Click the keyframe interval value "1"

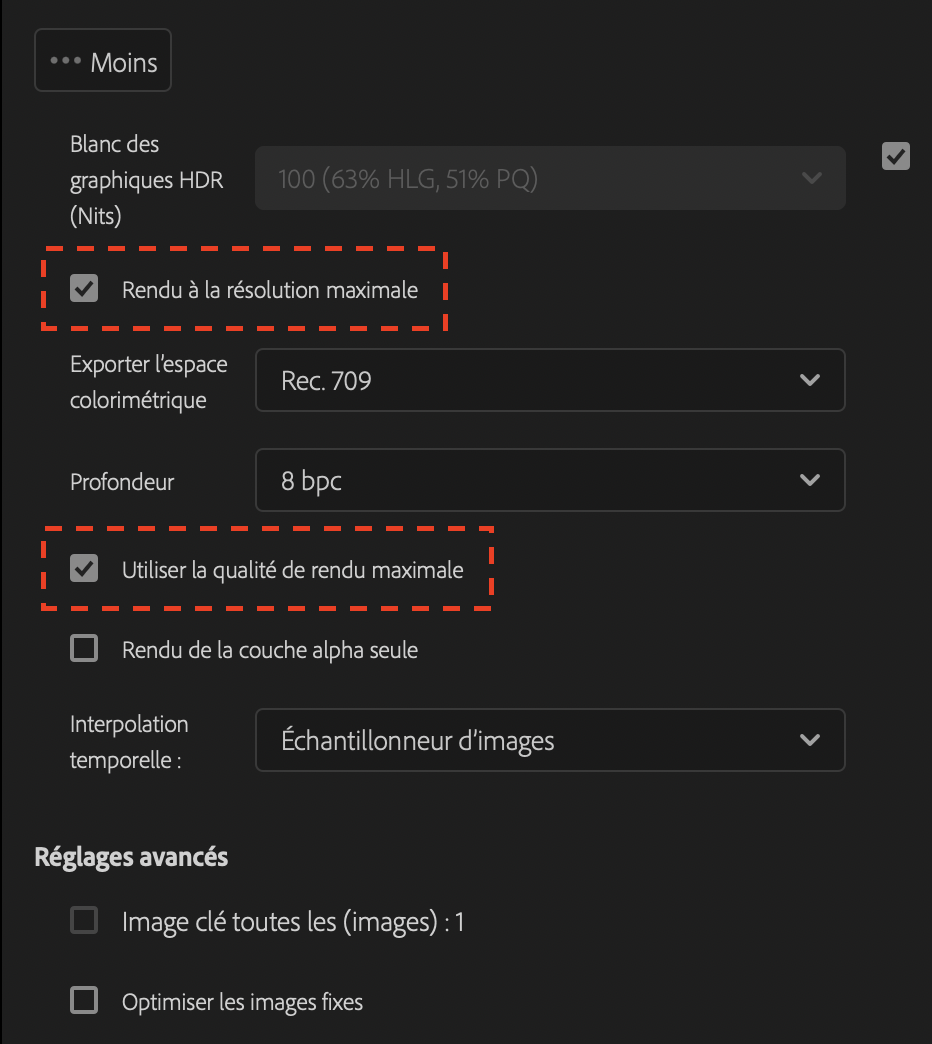tap(459, 921)
